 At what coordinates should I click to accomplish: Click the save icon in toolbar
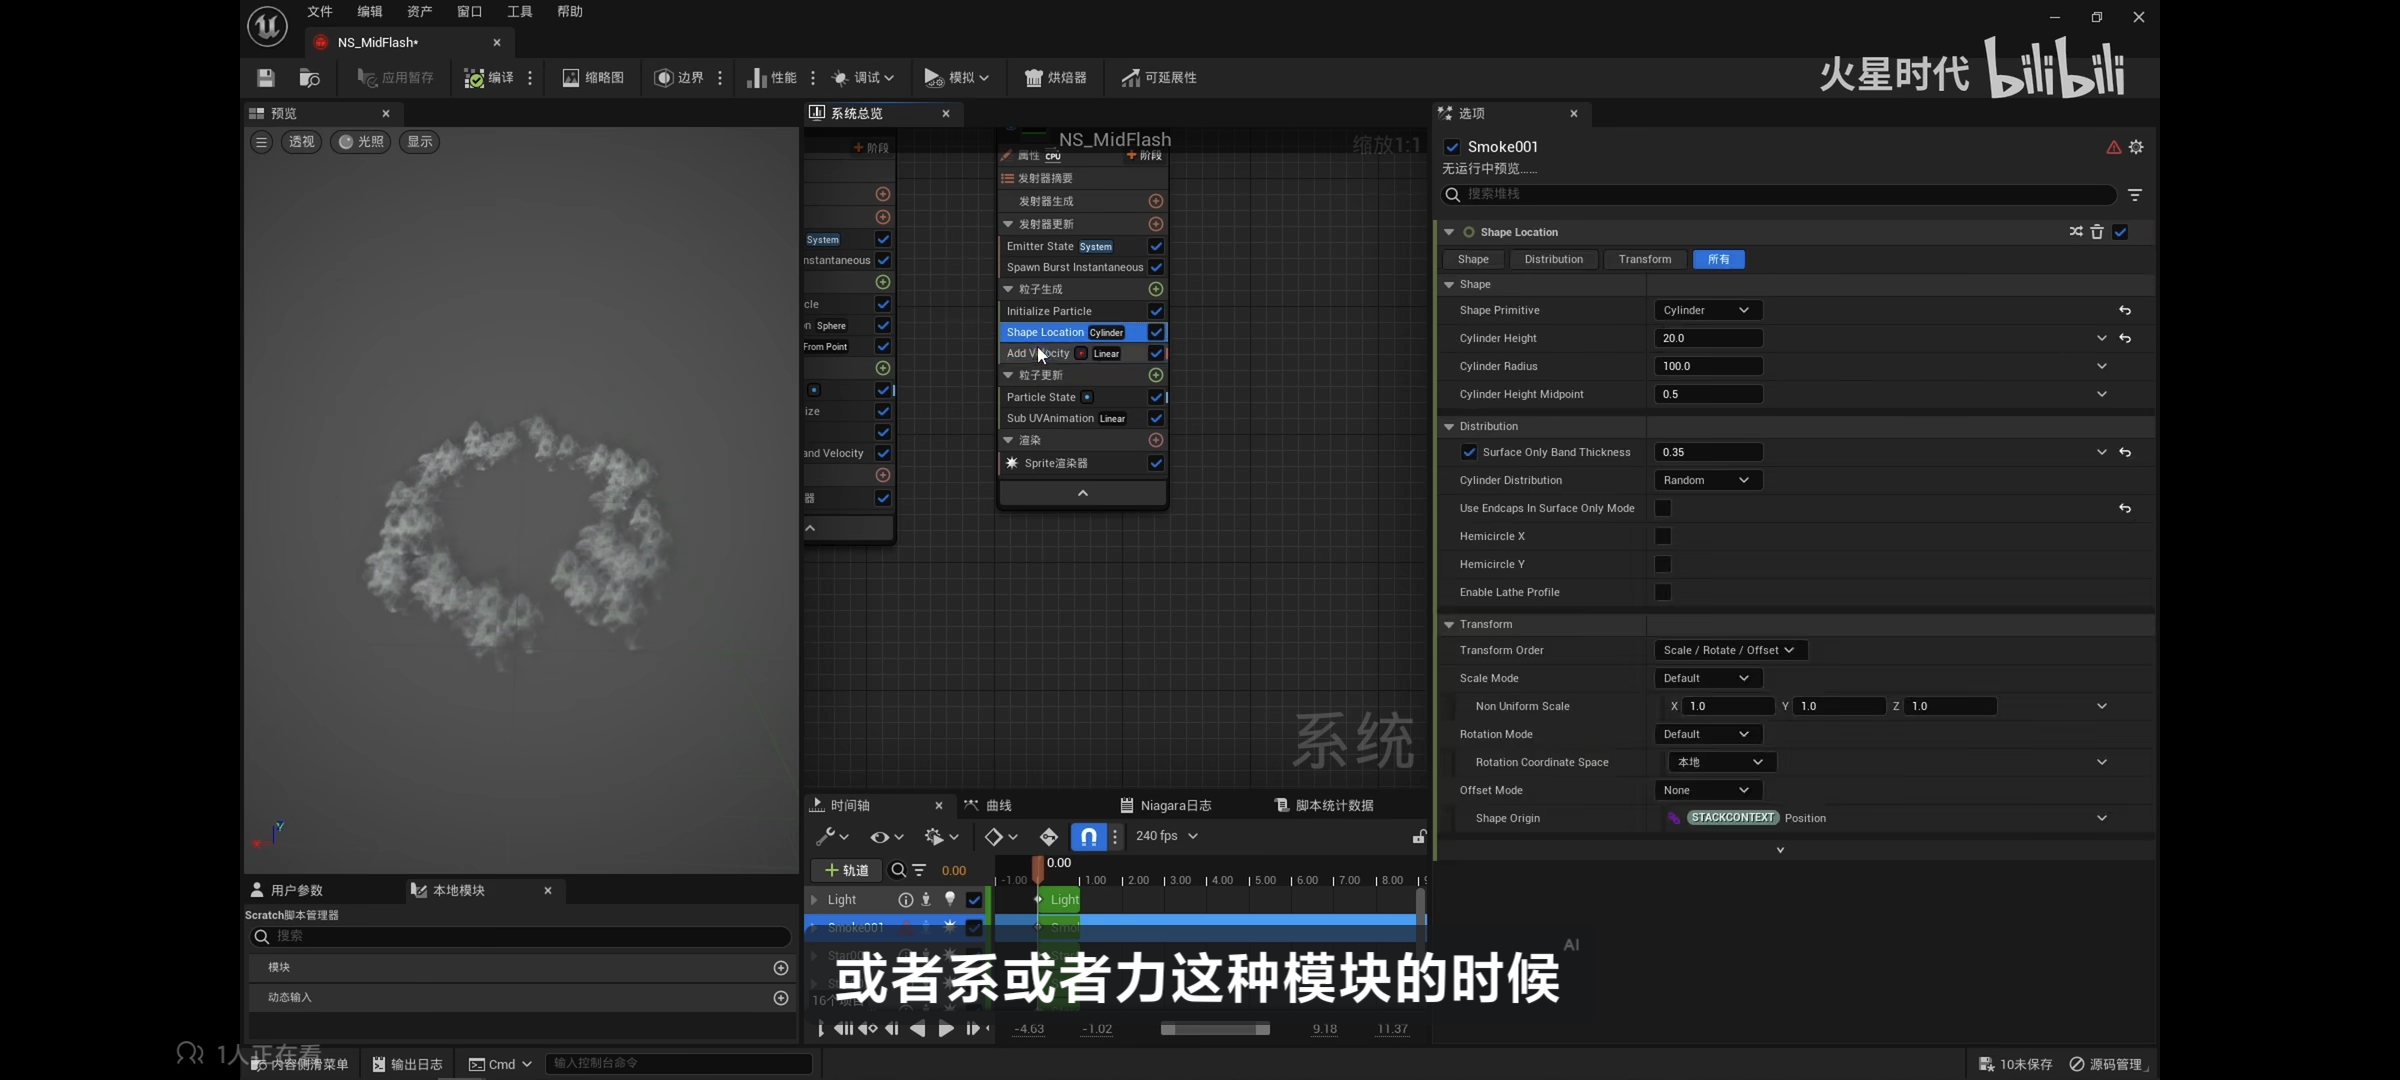click(265, 78)
